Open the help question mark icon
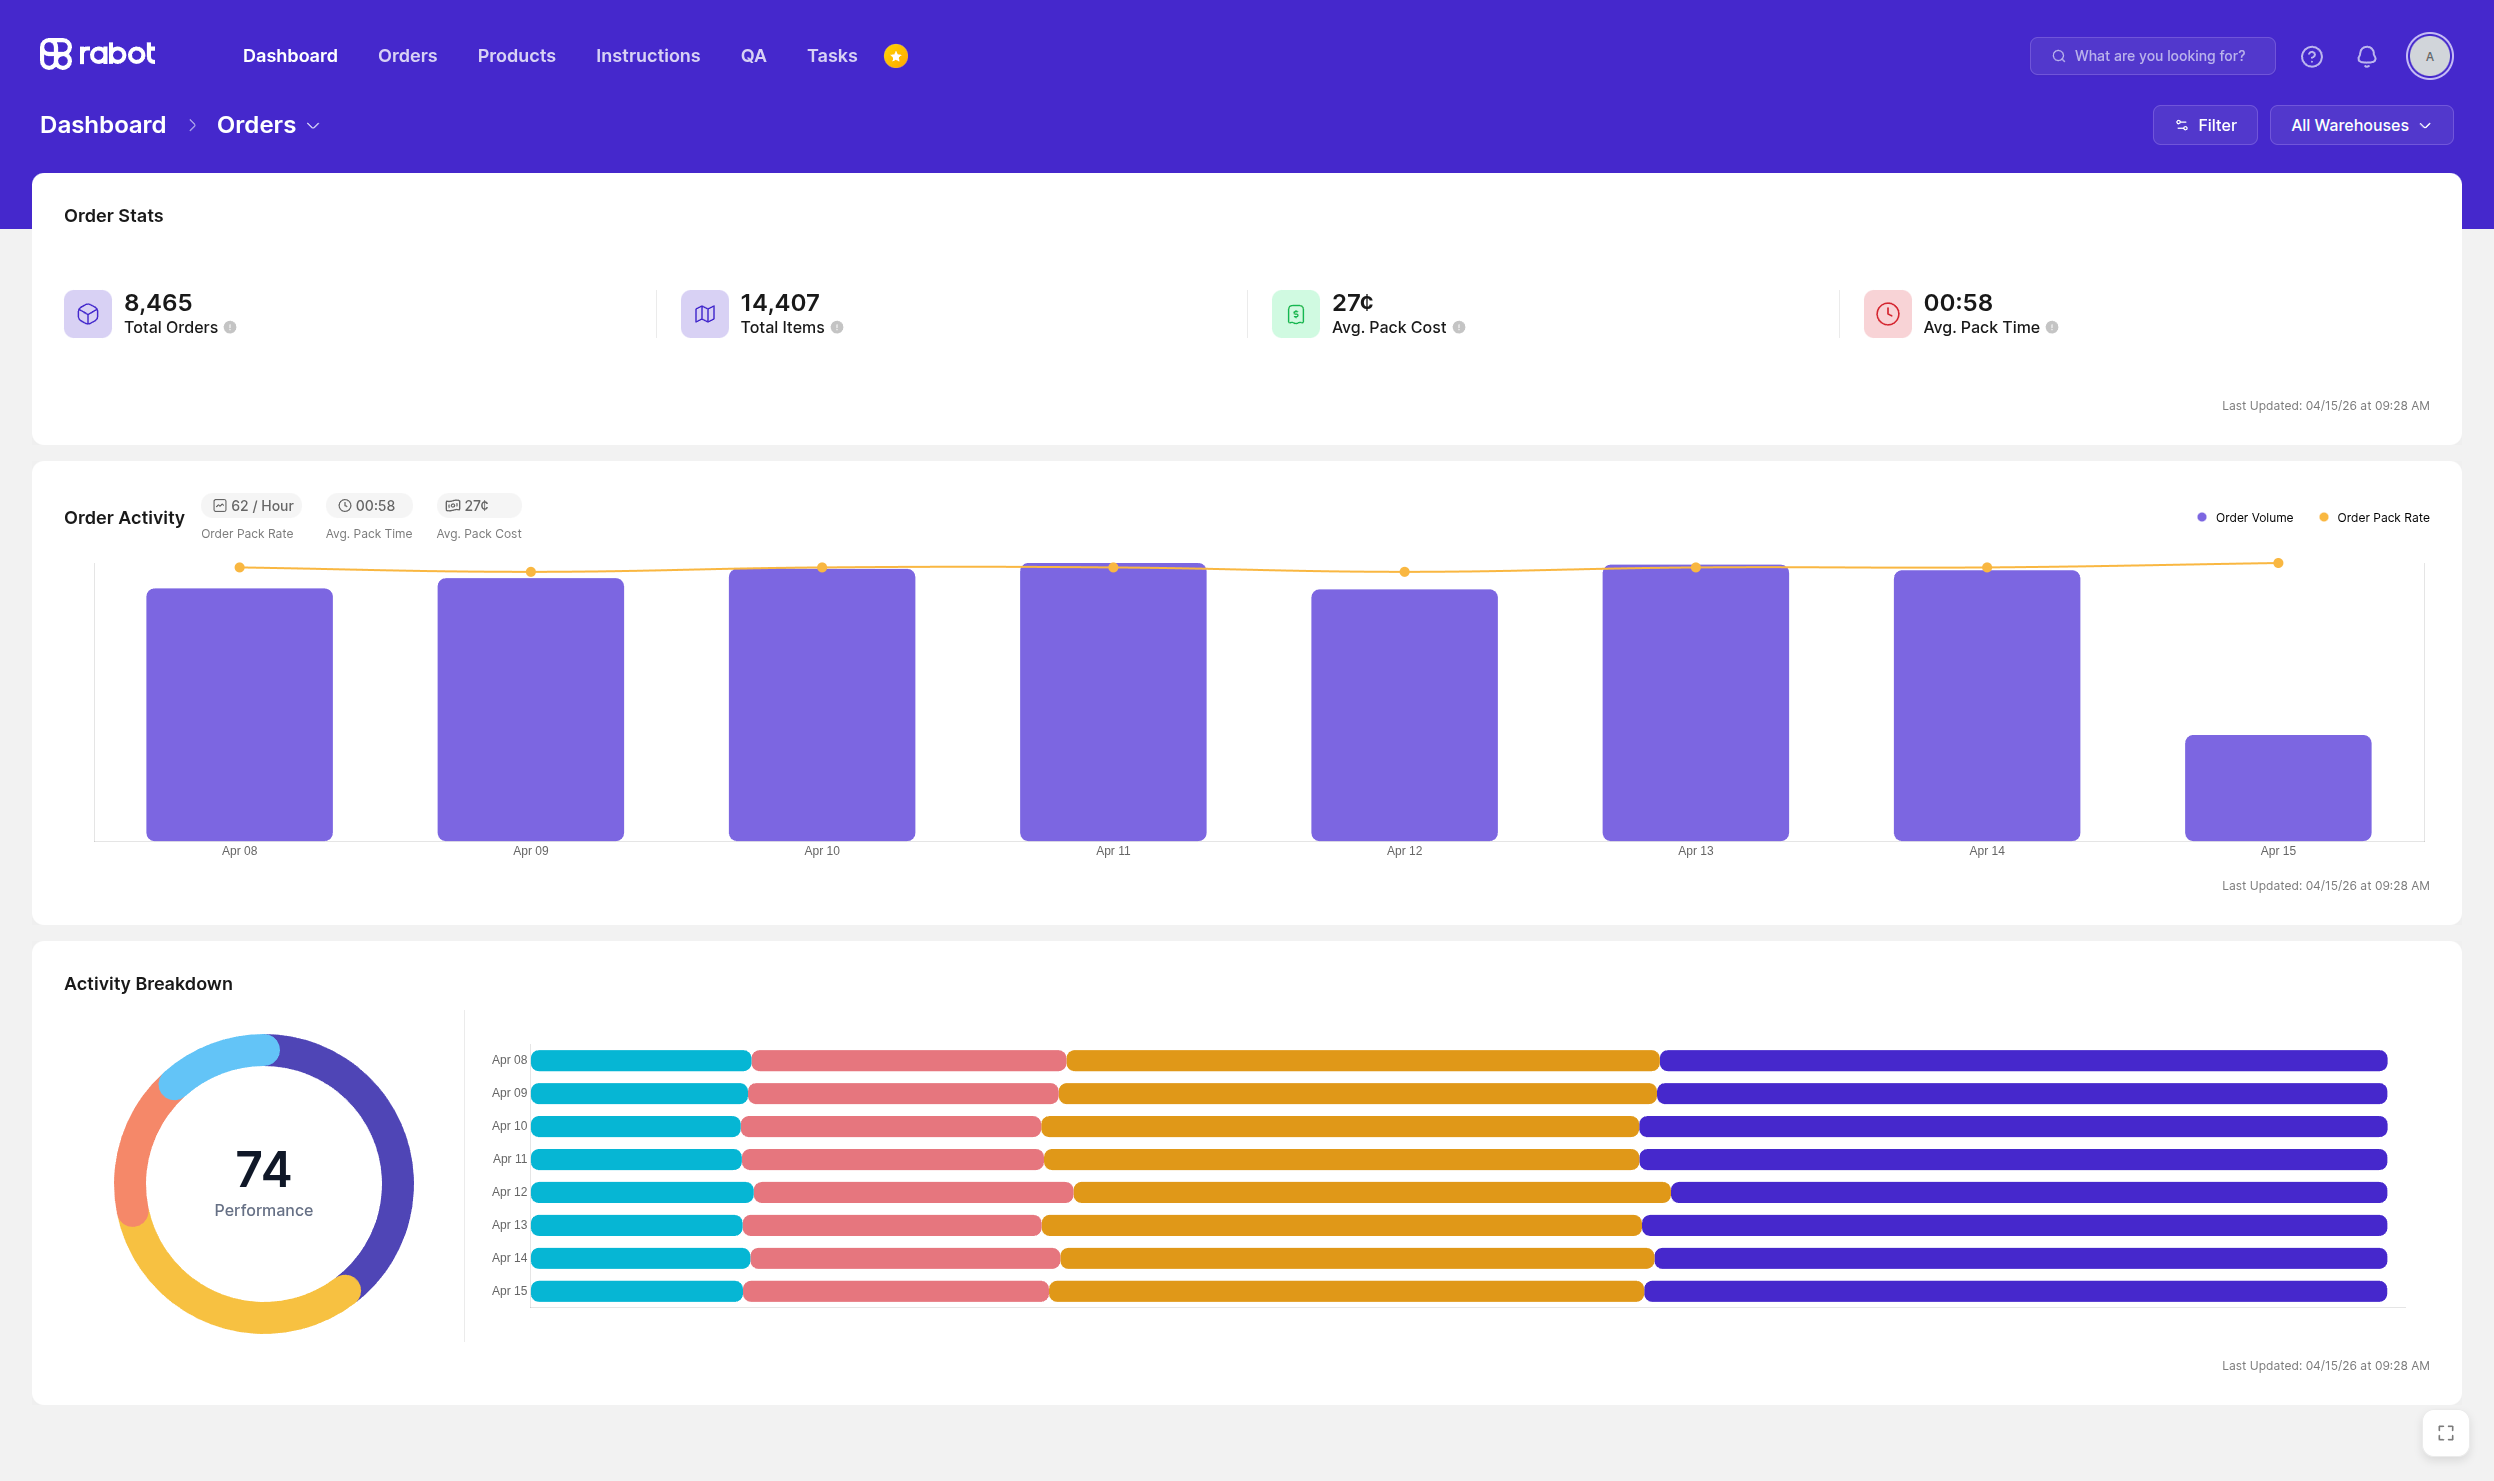Screen dimensions: 2494x1481 point(2311,56)
